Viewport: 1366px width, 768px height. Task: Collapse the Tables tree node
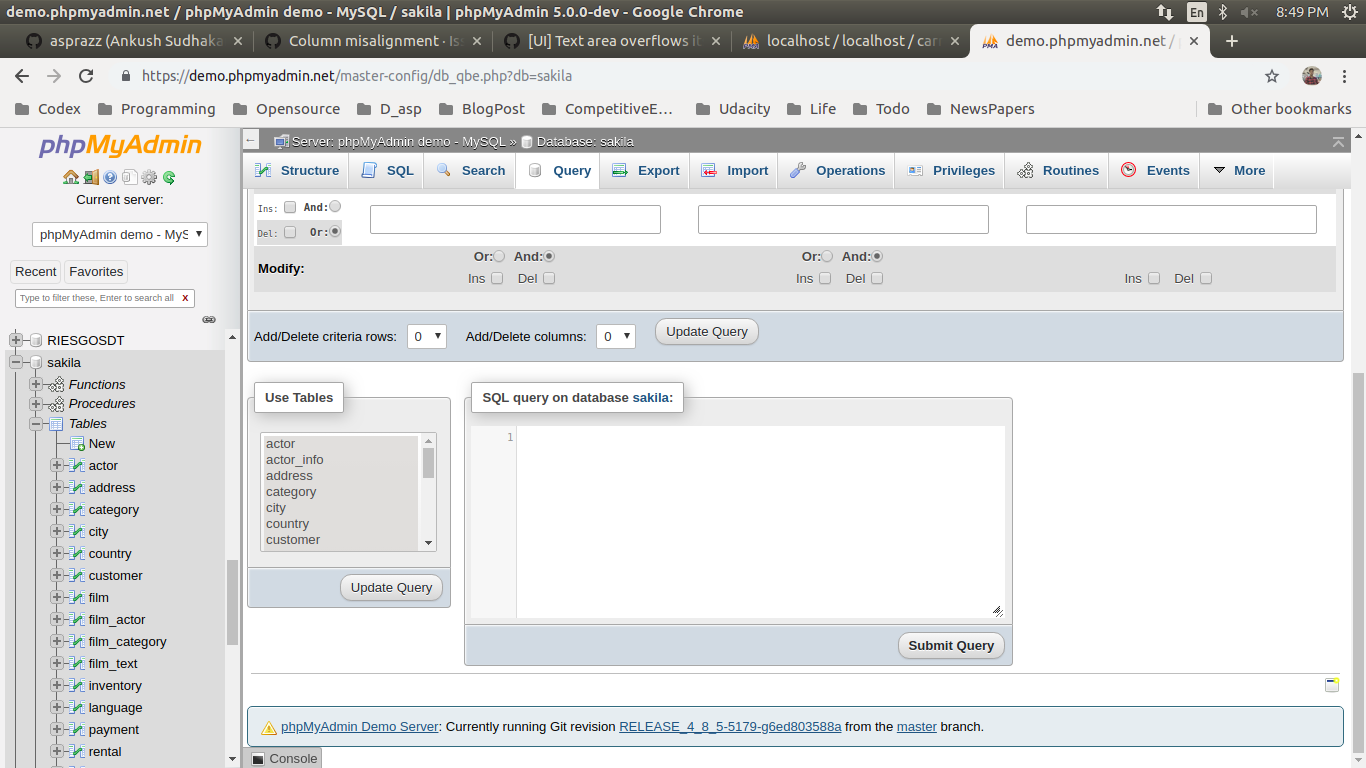pyautogui.click(x=36, y=424)
